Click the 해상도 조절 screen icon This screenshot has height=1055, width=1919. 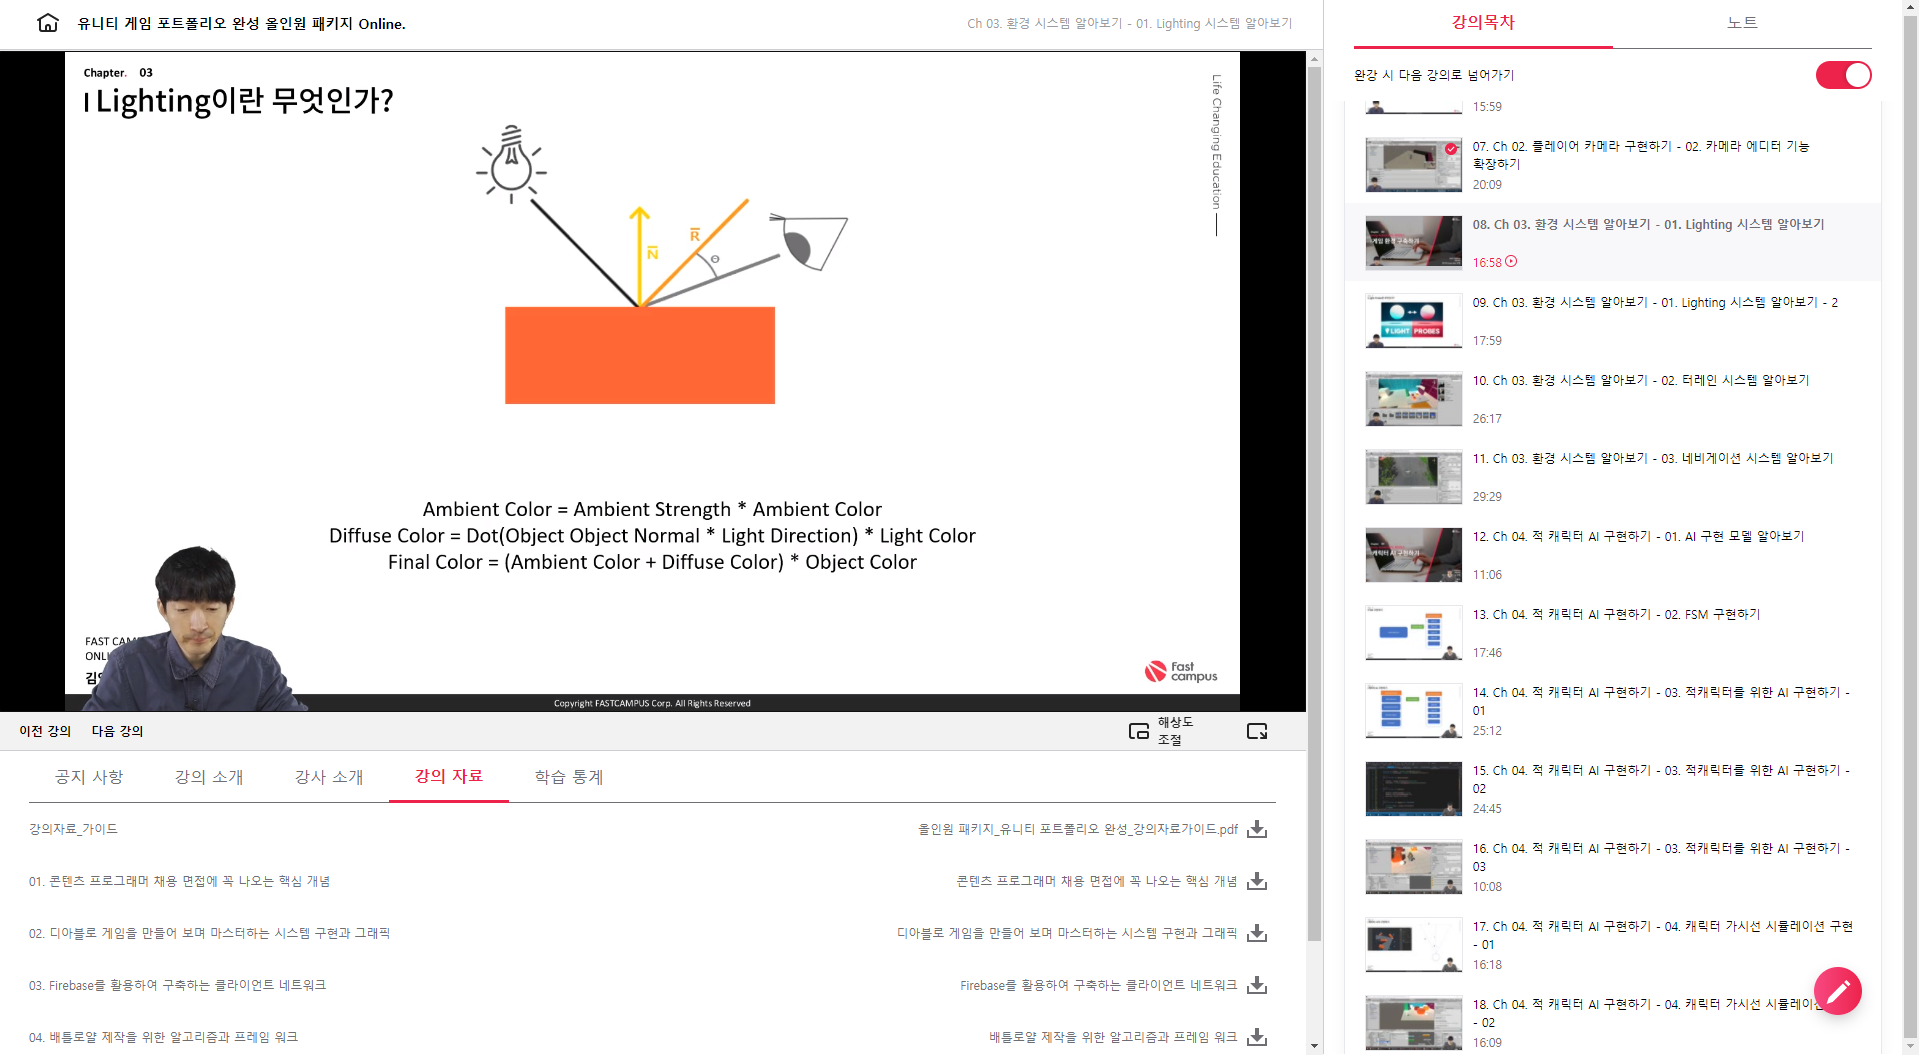1139,731
